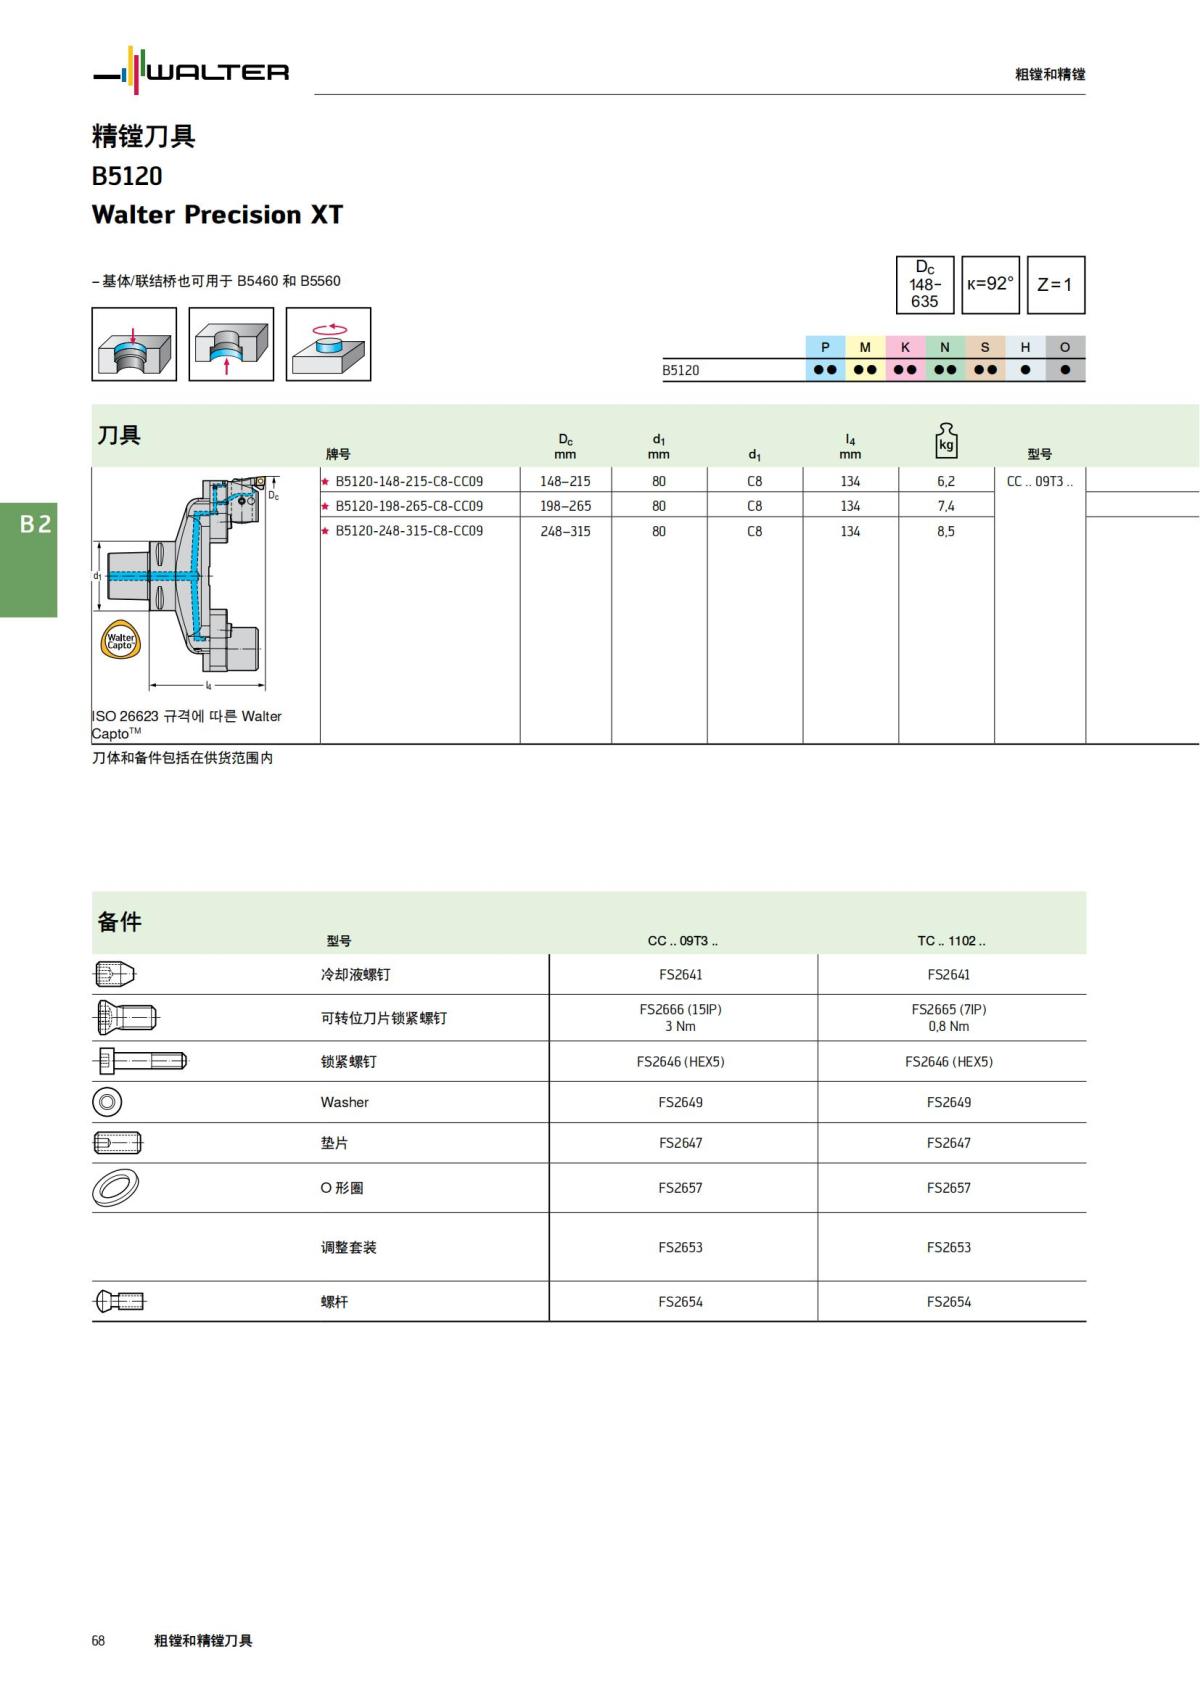Click the orange S material swatch
This screenshot has width=1200, height=1697.
[986, 358]
